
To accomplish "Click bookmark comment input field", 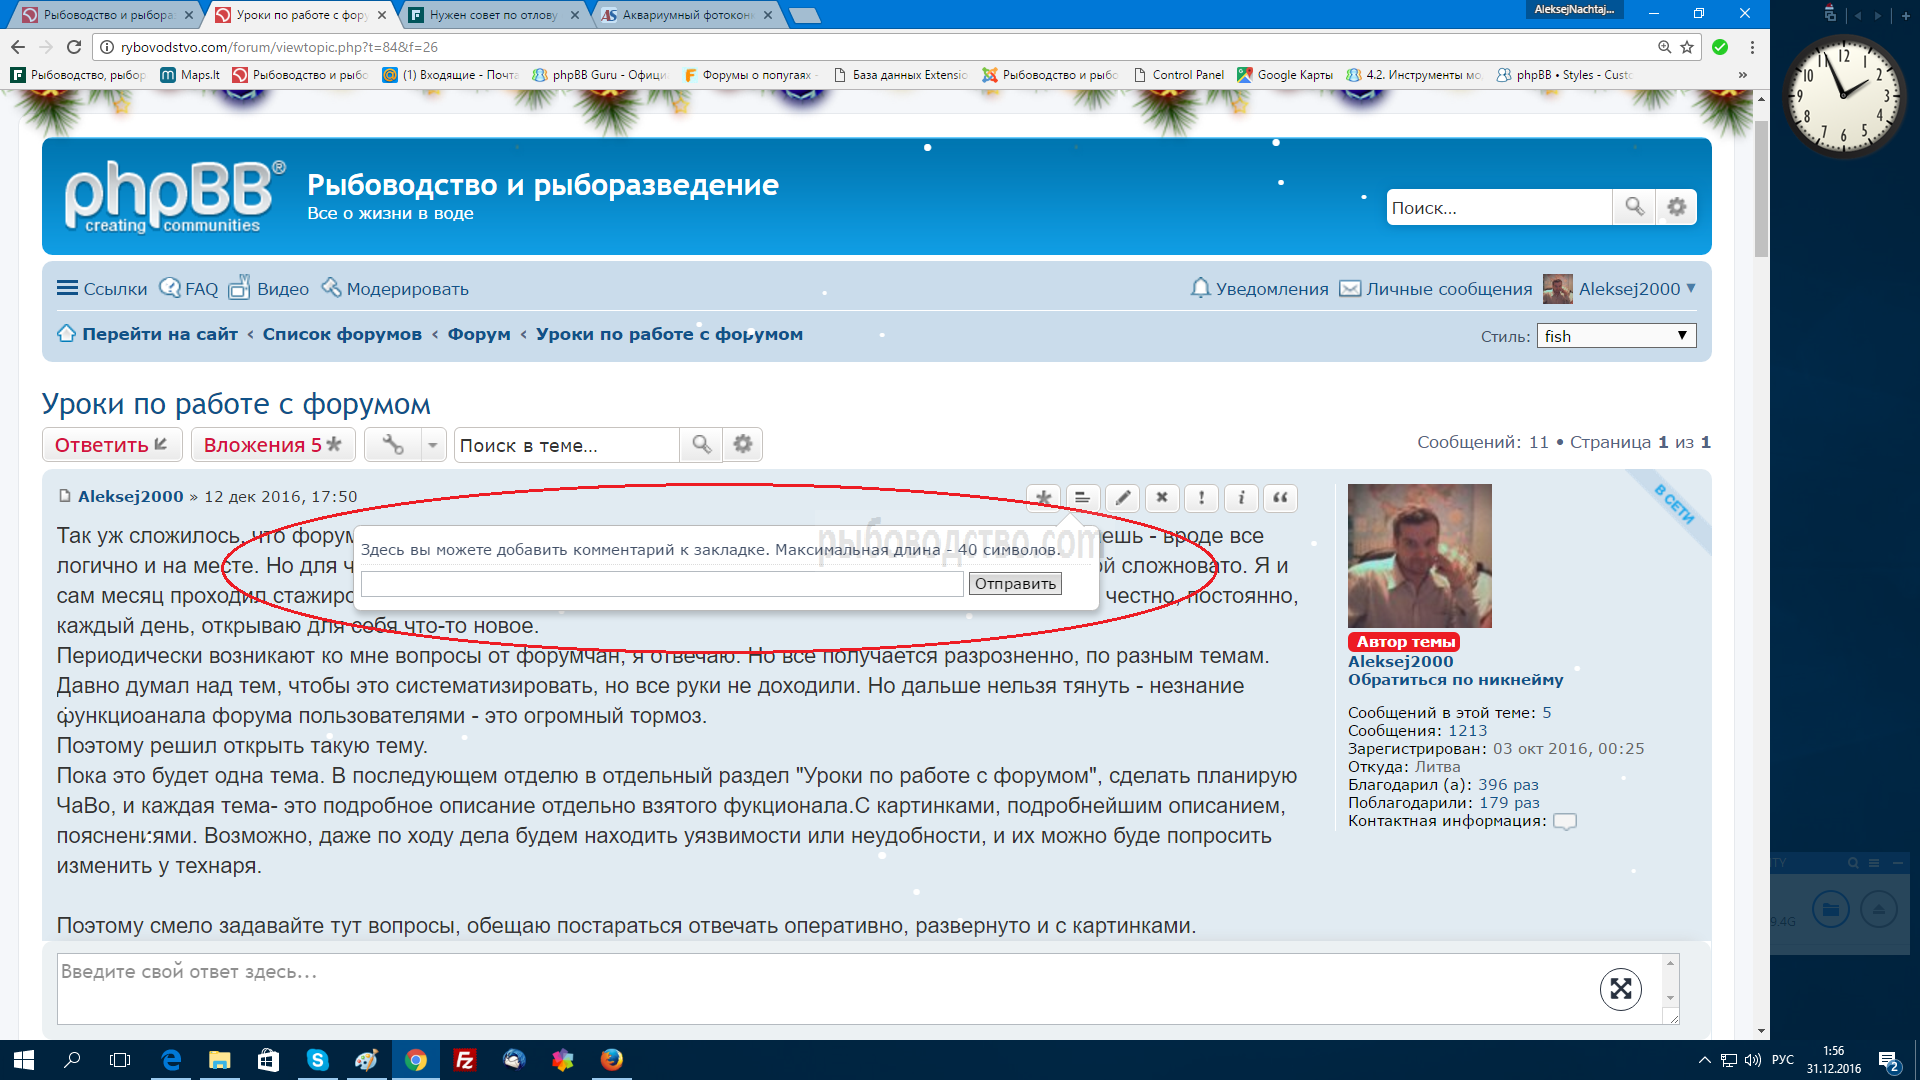I will (662, 584).
